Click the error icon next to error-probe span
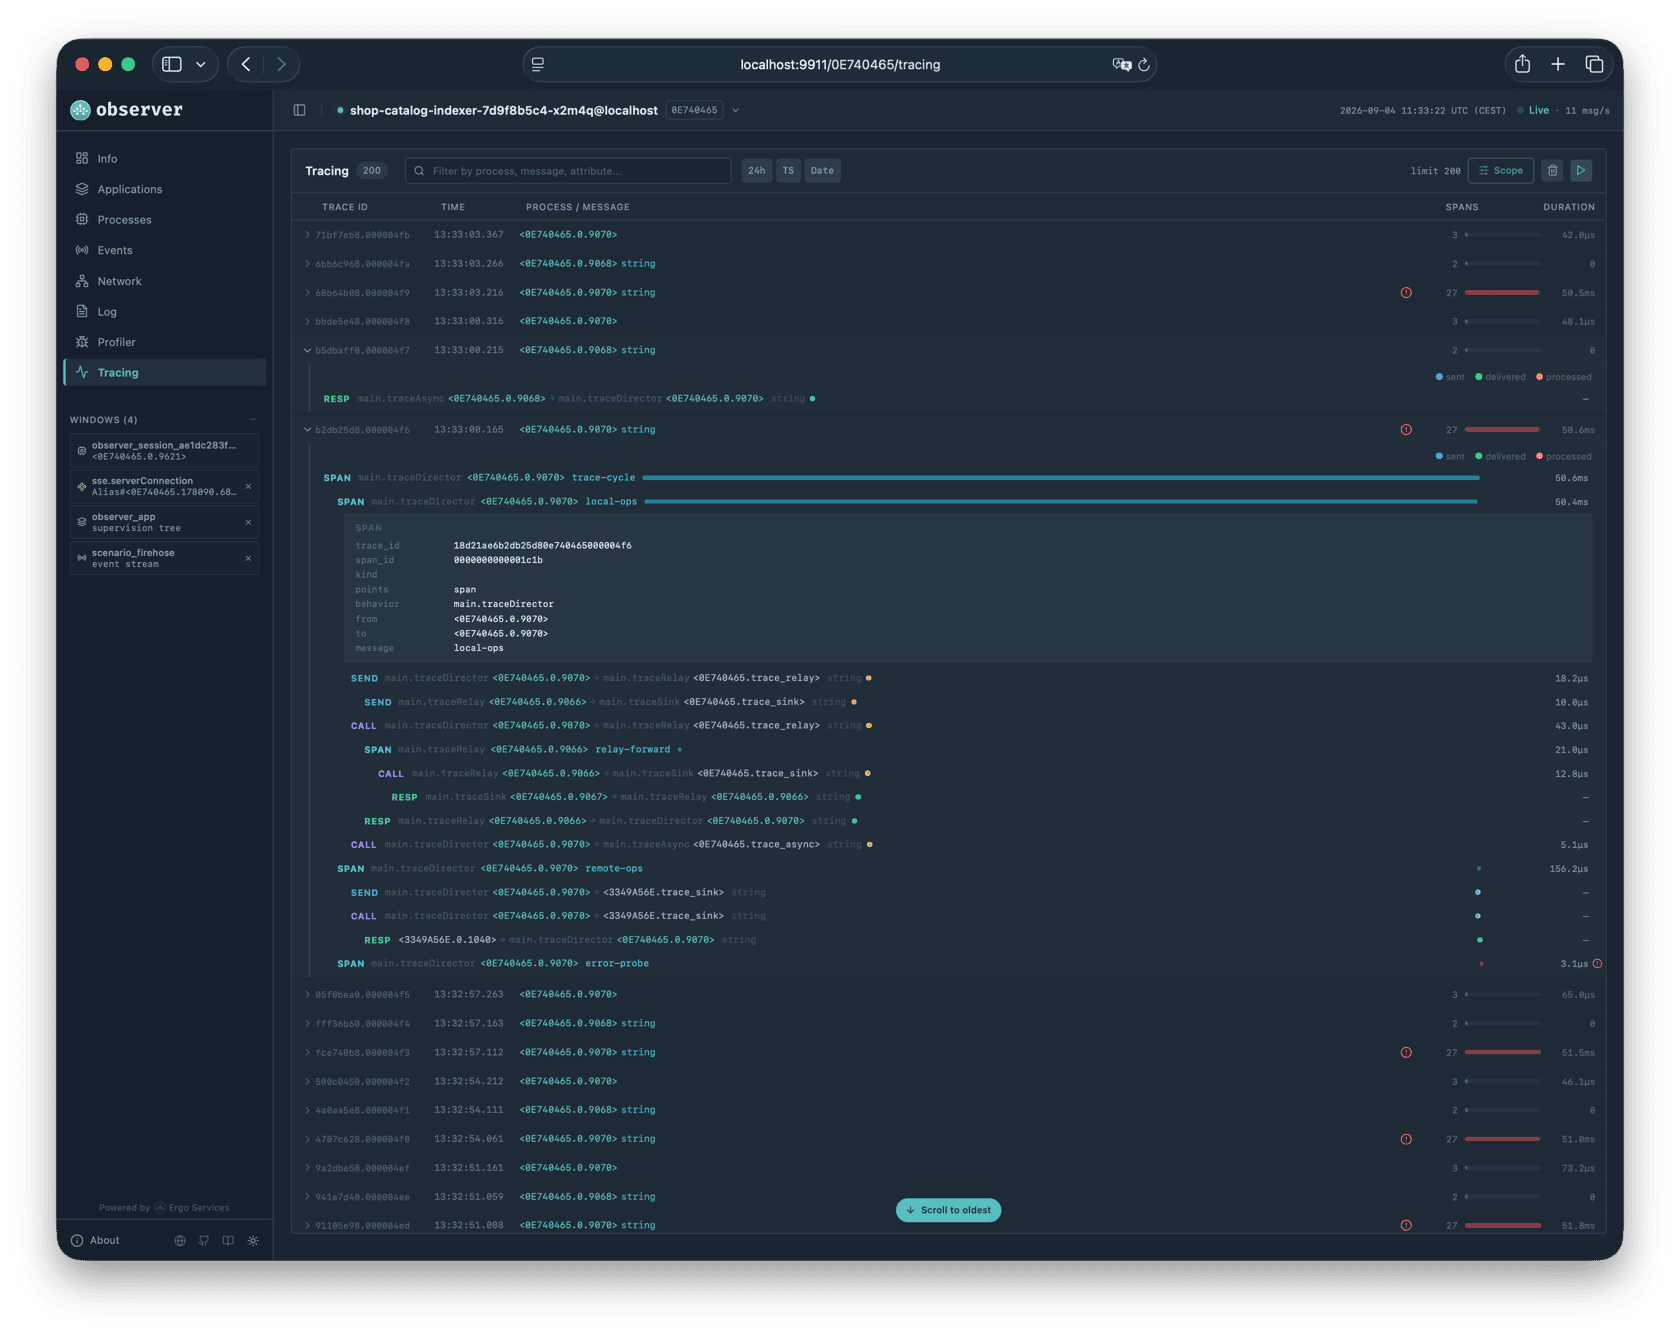Viewport: 1680px width, 1335px height. click(x=1597, y=964)
